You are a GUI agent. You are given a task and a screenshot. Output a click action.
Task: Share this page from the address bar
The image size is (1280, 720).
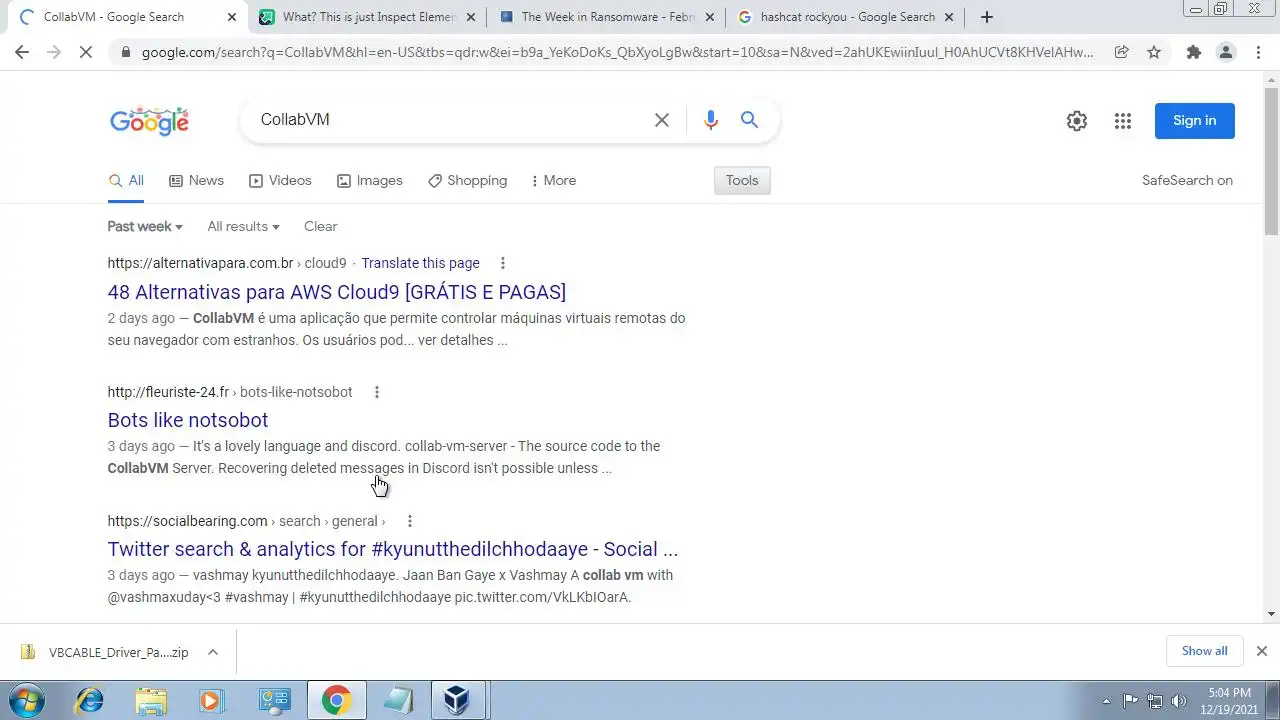point(1122,52)
